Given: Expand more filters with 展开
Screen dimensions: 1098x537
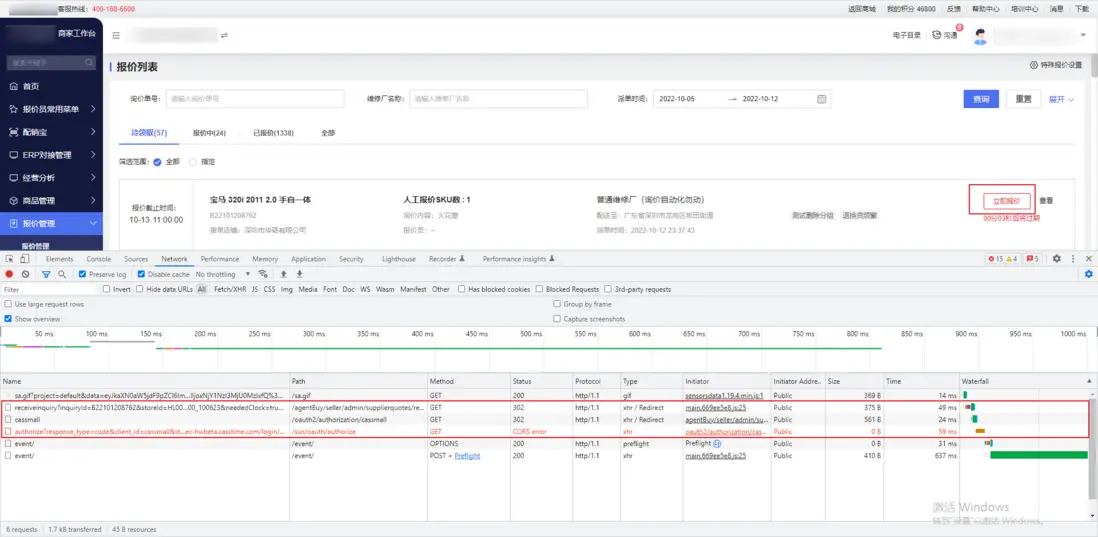Looking at the screenshot, I should click(x=1060, y=99).
